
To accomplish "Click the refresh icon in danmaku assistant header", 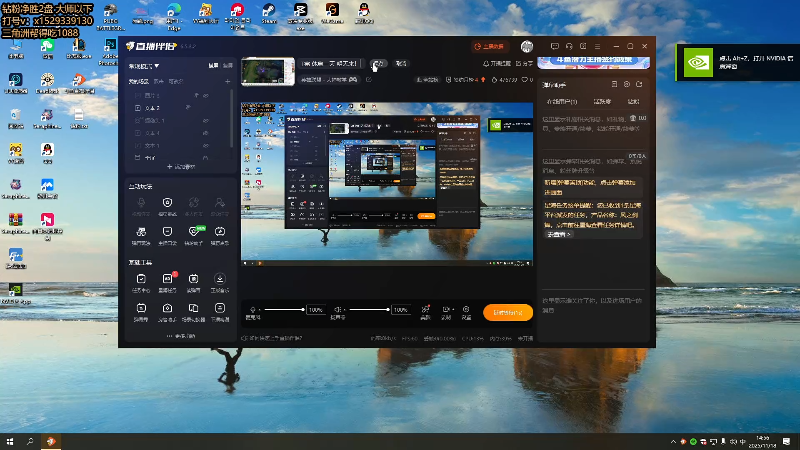I will (639, 84).
